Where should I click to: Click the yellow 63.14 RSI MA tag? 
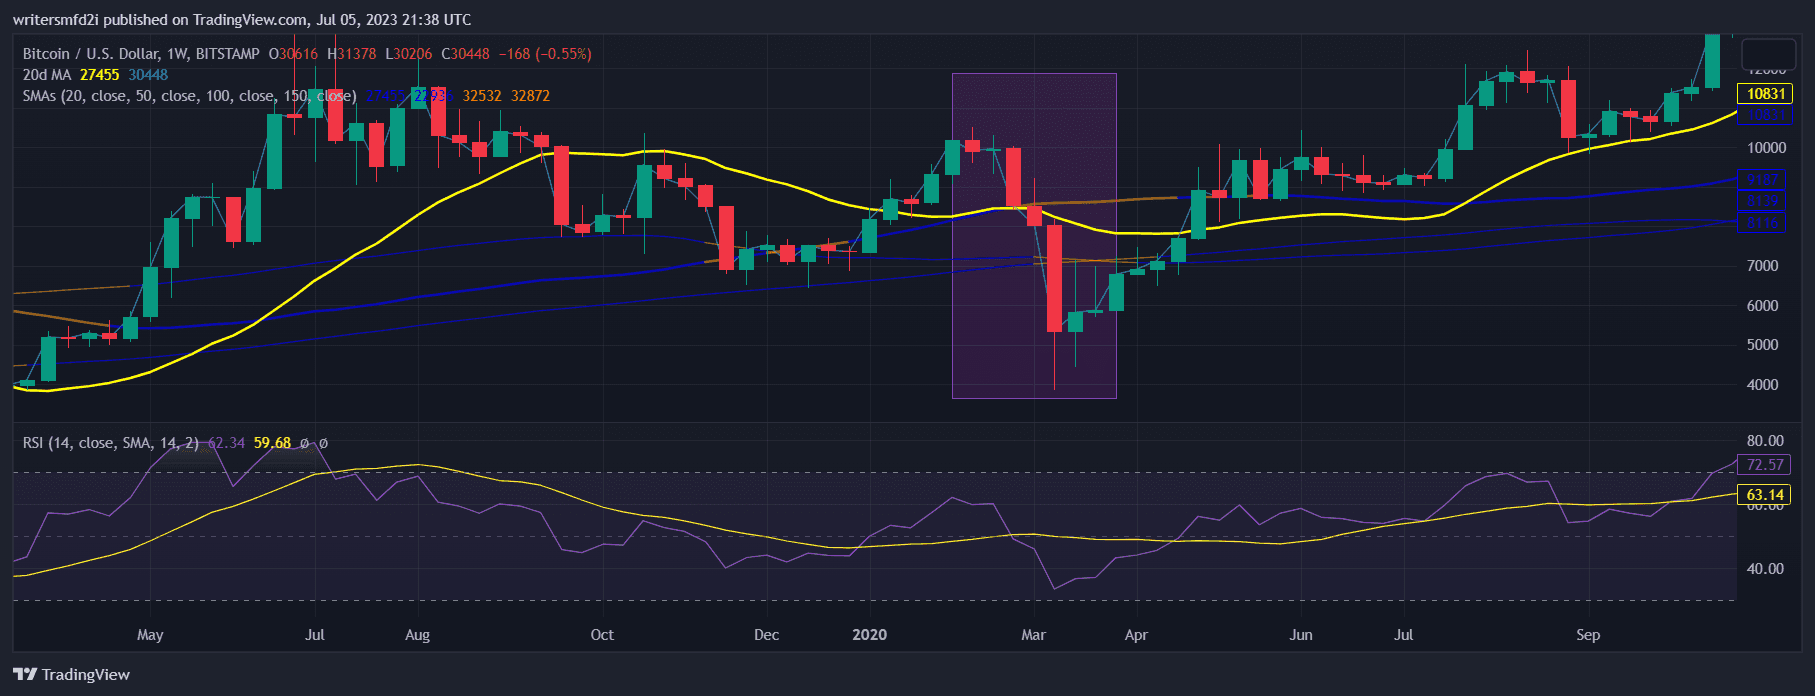[x=1765, y=495]
